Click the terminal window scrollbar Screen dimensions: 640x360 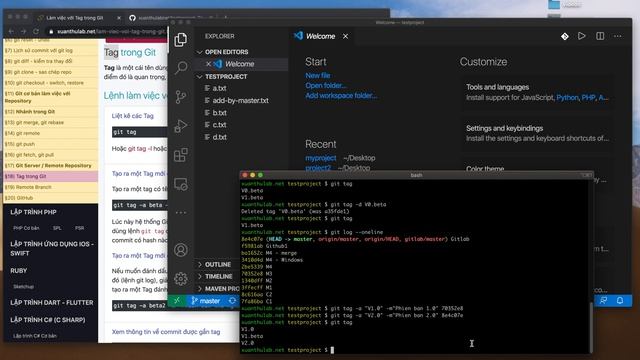[590, 327]
